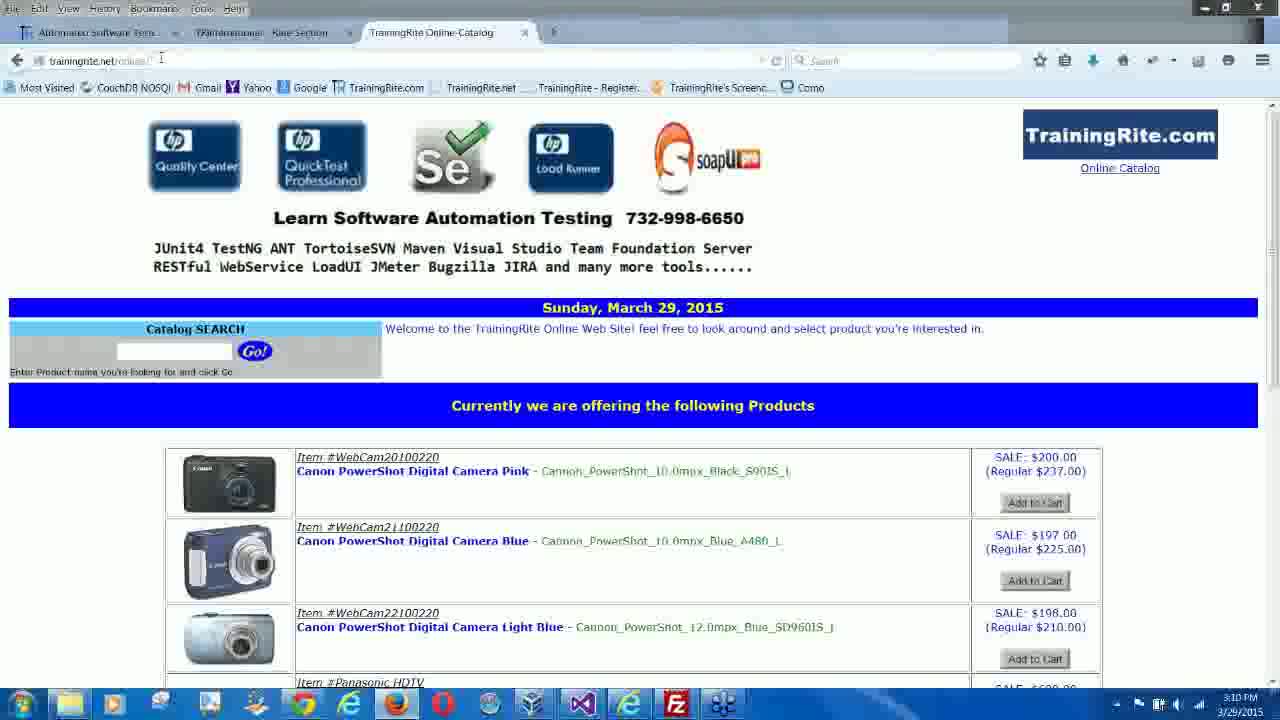Open the History menu
1280x720 pixels.
[x=105, y=8]
